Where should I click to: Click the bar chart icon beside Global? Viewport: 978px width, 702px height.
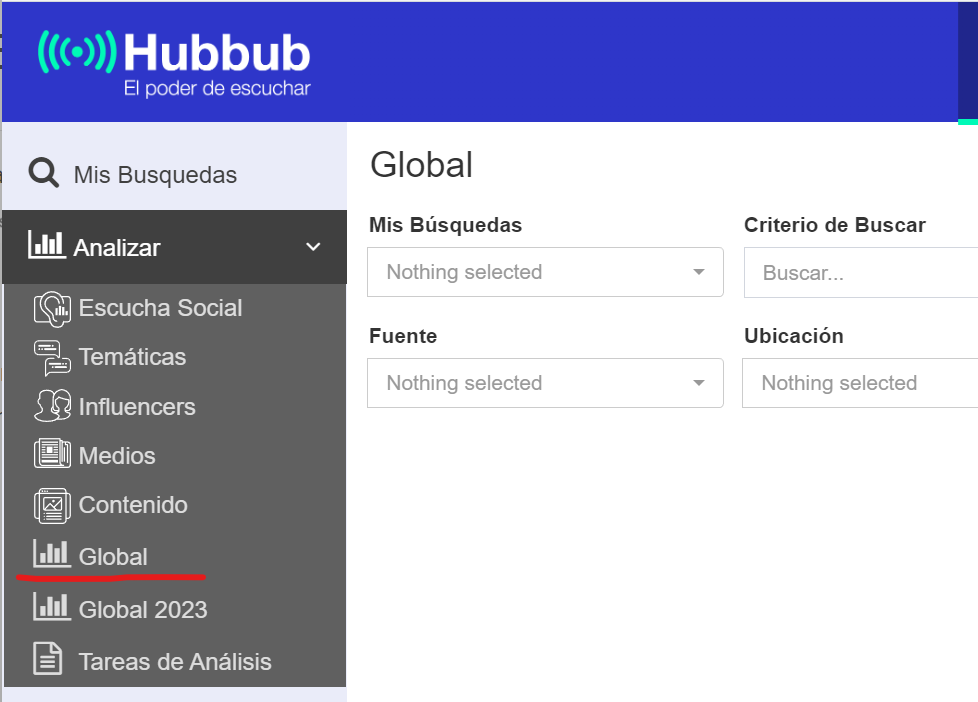(x=52, y=553)
